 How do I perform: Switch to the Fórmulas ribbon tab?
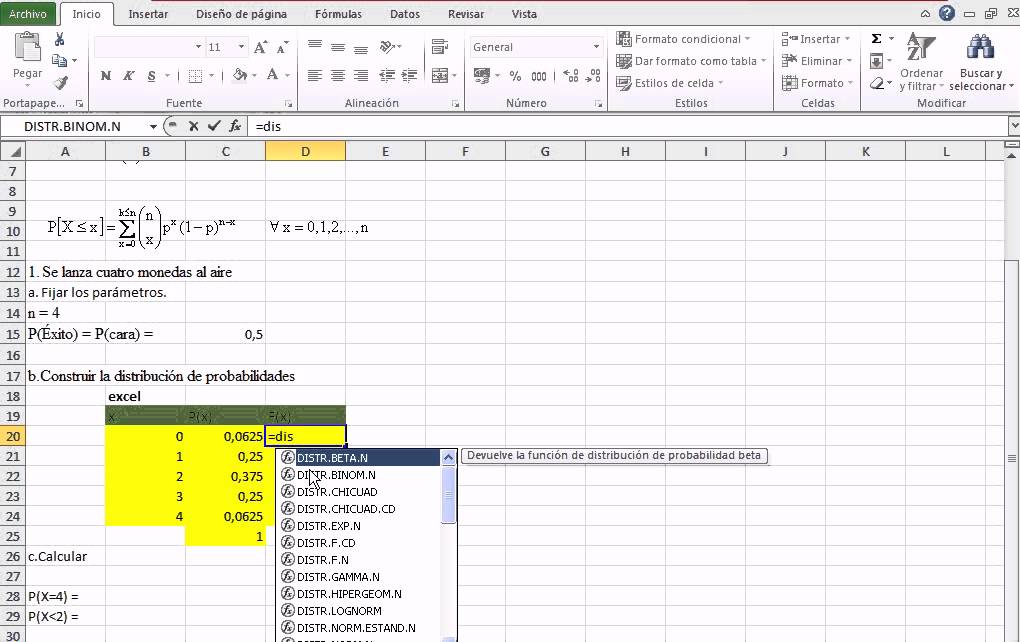click(x=338, y=14)
